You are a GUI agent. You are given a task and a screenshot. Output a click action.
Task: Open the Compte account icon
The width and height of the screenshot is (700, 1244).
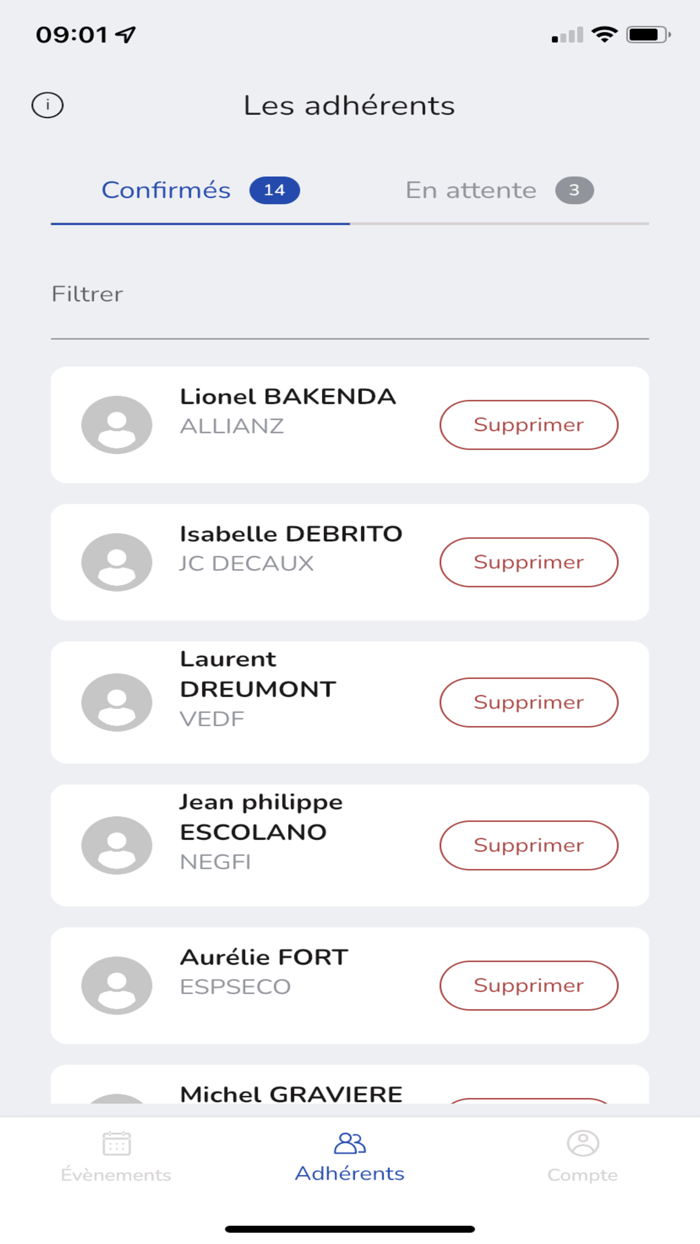pyautogui.click(x=583, y=1142)
